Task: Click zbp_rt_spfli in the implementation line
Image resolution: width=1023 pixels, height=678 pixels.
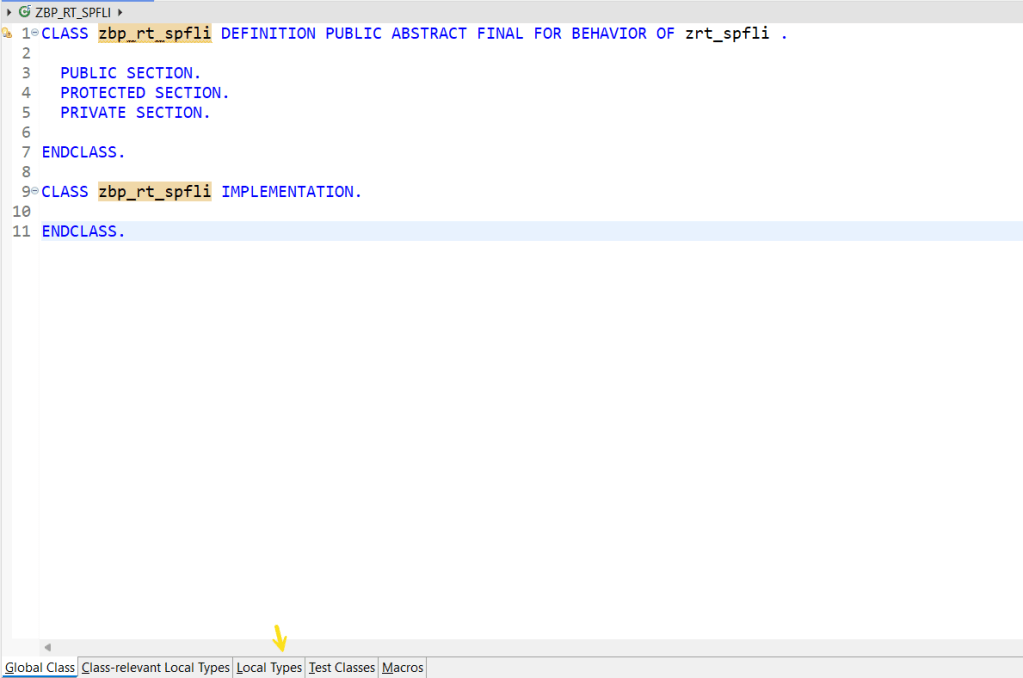Action: (155, 192)
